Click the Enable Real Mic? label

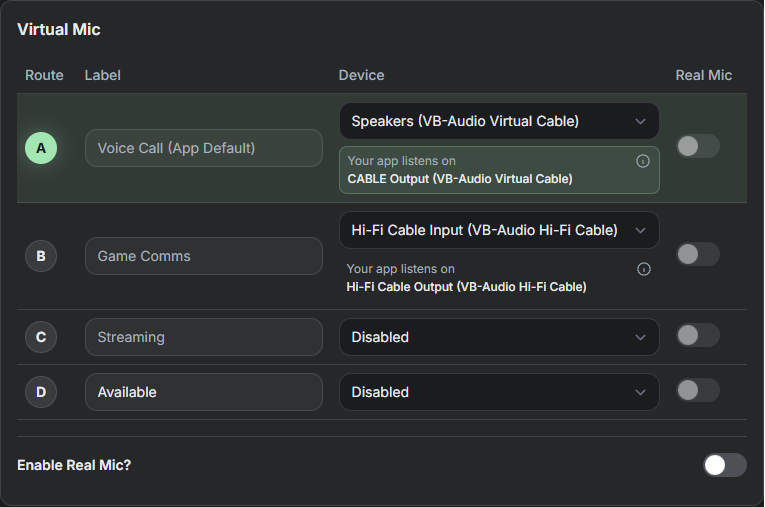[74, 465]
